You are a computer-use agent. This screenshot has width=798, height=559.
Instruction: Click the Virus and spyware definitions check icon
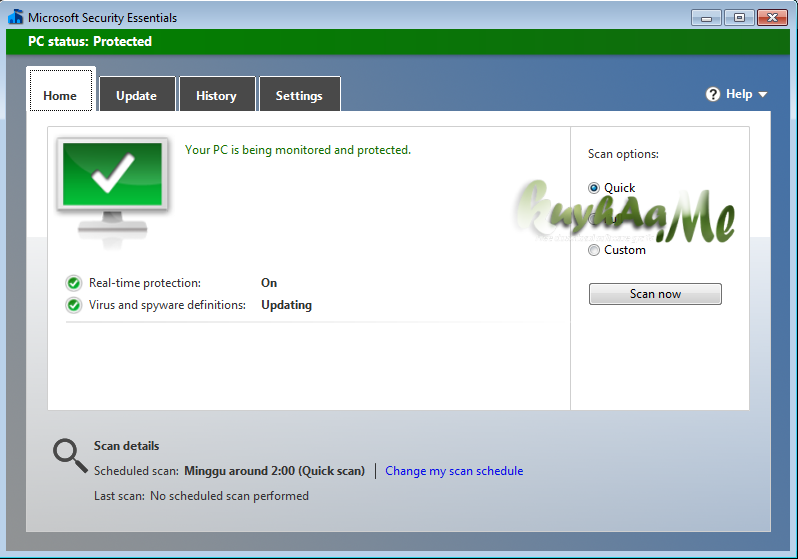click(74, 305)
